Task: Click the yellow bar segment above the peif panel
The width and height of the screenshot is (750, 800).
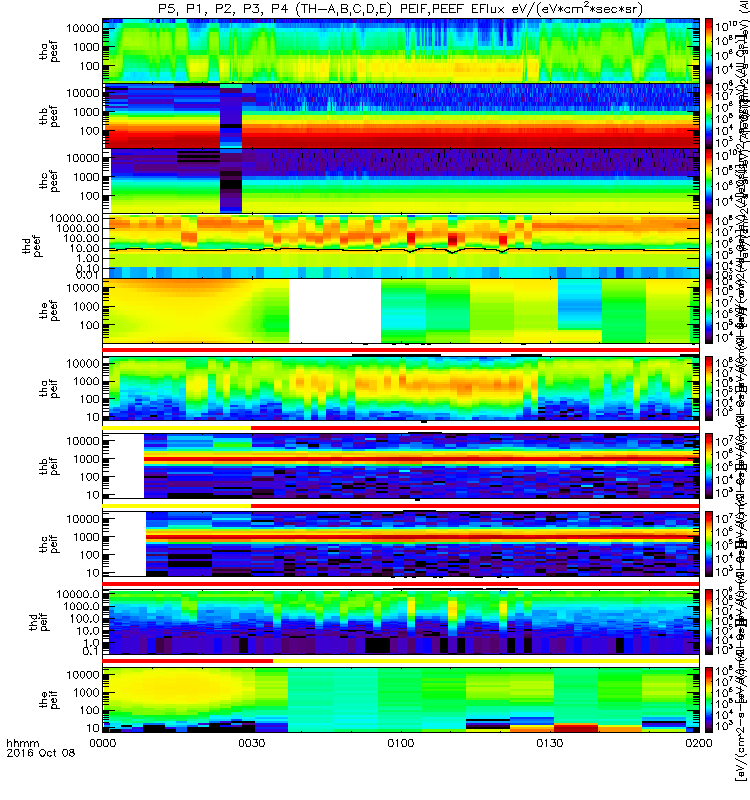Action: [486, 661]
